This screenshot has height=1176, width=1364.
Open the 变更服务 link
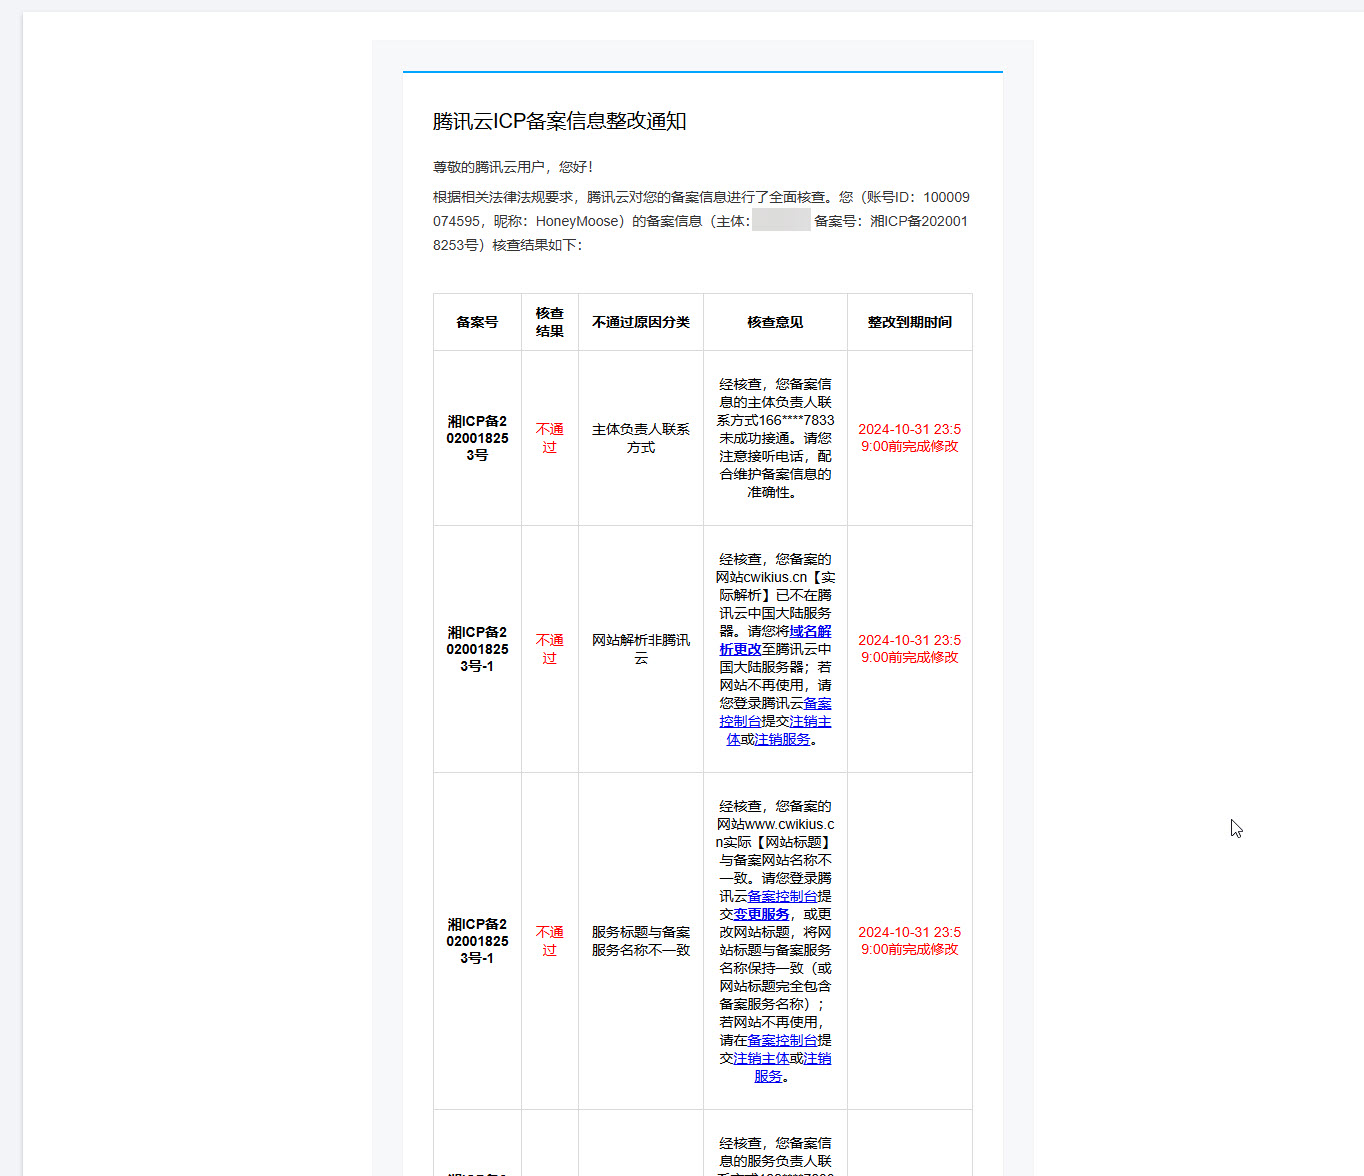coord(761,915)
